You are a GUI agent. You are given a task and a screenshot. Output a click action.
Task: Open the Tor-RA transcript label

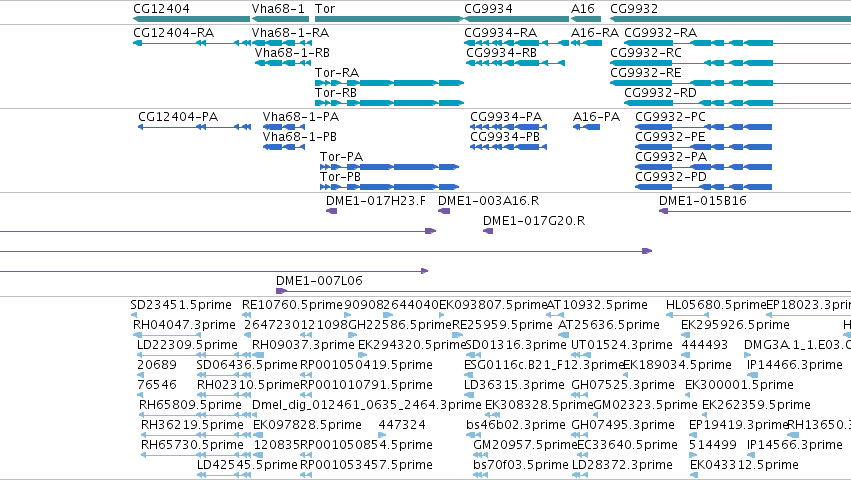(337, 73)
